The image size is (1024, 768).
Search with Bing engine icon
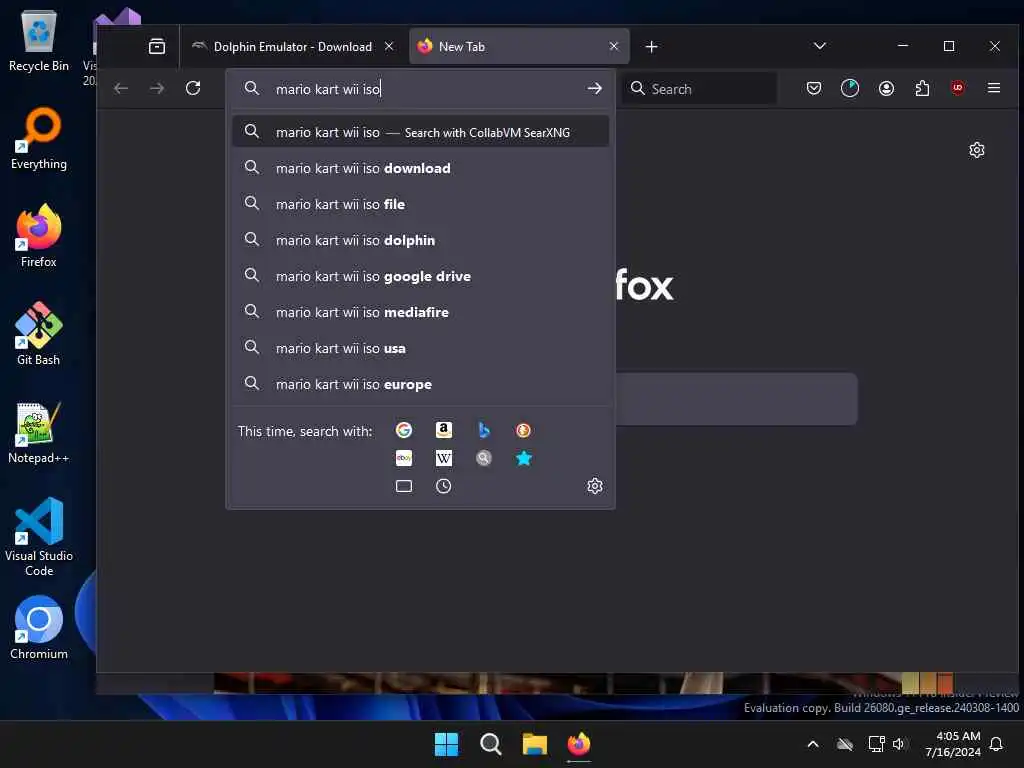click(483, 430)
